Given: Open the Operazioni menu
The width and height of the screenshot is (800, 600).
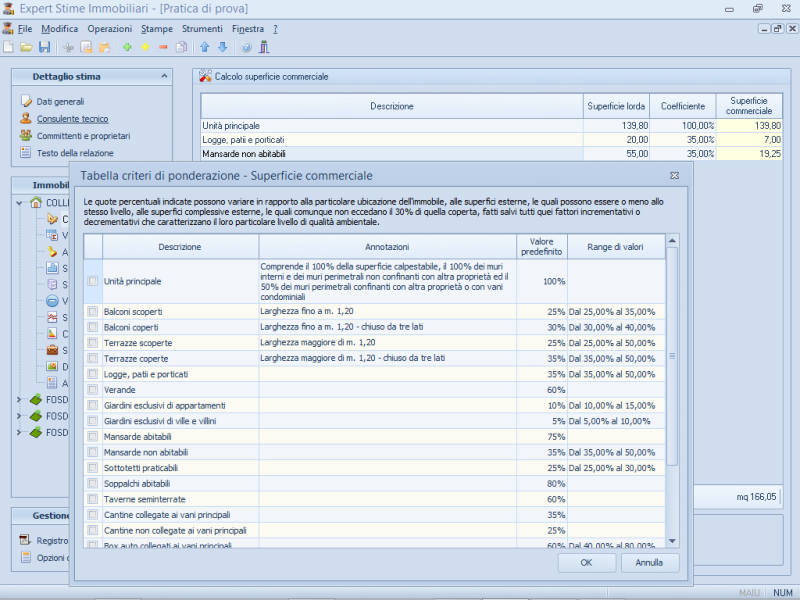Looking at the screenshot, I should click(110, 29).
